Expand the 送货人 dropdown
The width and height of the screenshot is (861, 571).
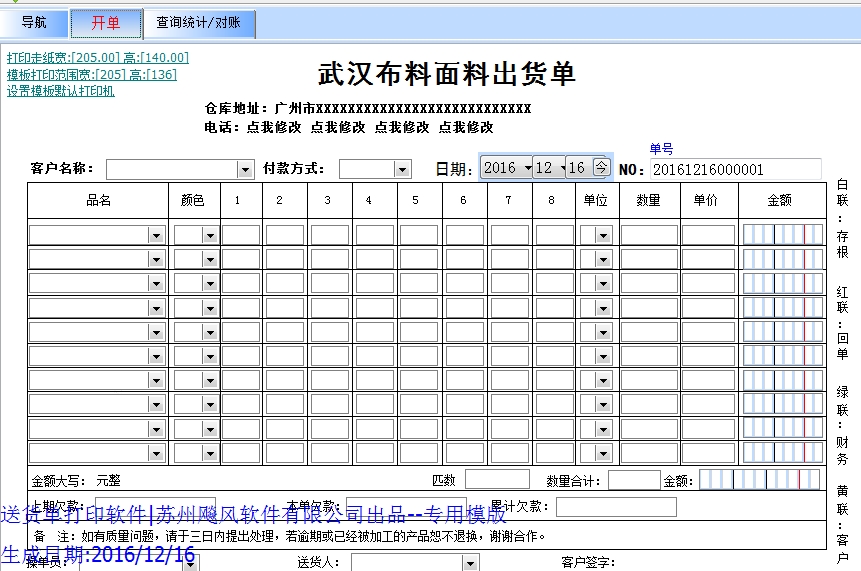469,563
